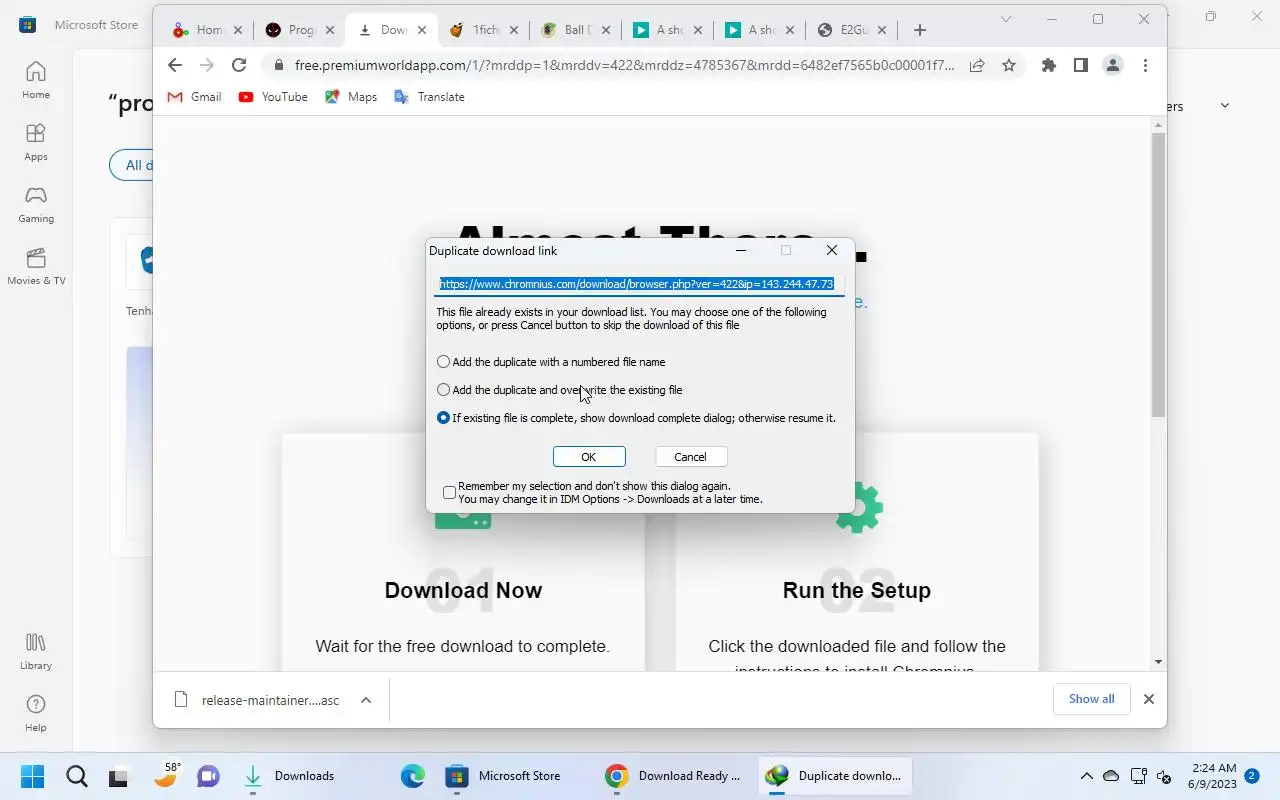This screenshot has height=800, width=1280.
Task: Open the notification center badge
Action: tap(1252, 776)
